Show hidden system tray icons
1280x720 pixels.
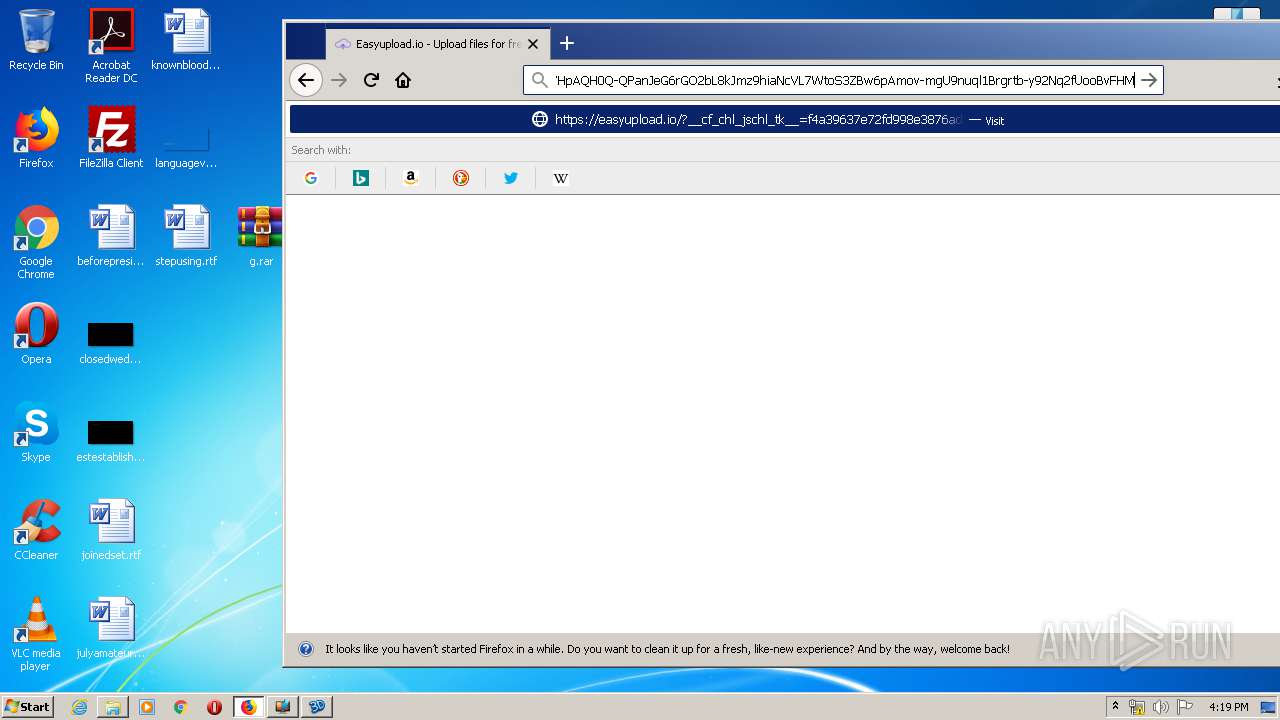tap(1115, 706)
